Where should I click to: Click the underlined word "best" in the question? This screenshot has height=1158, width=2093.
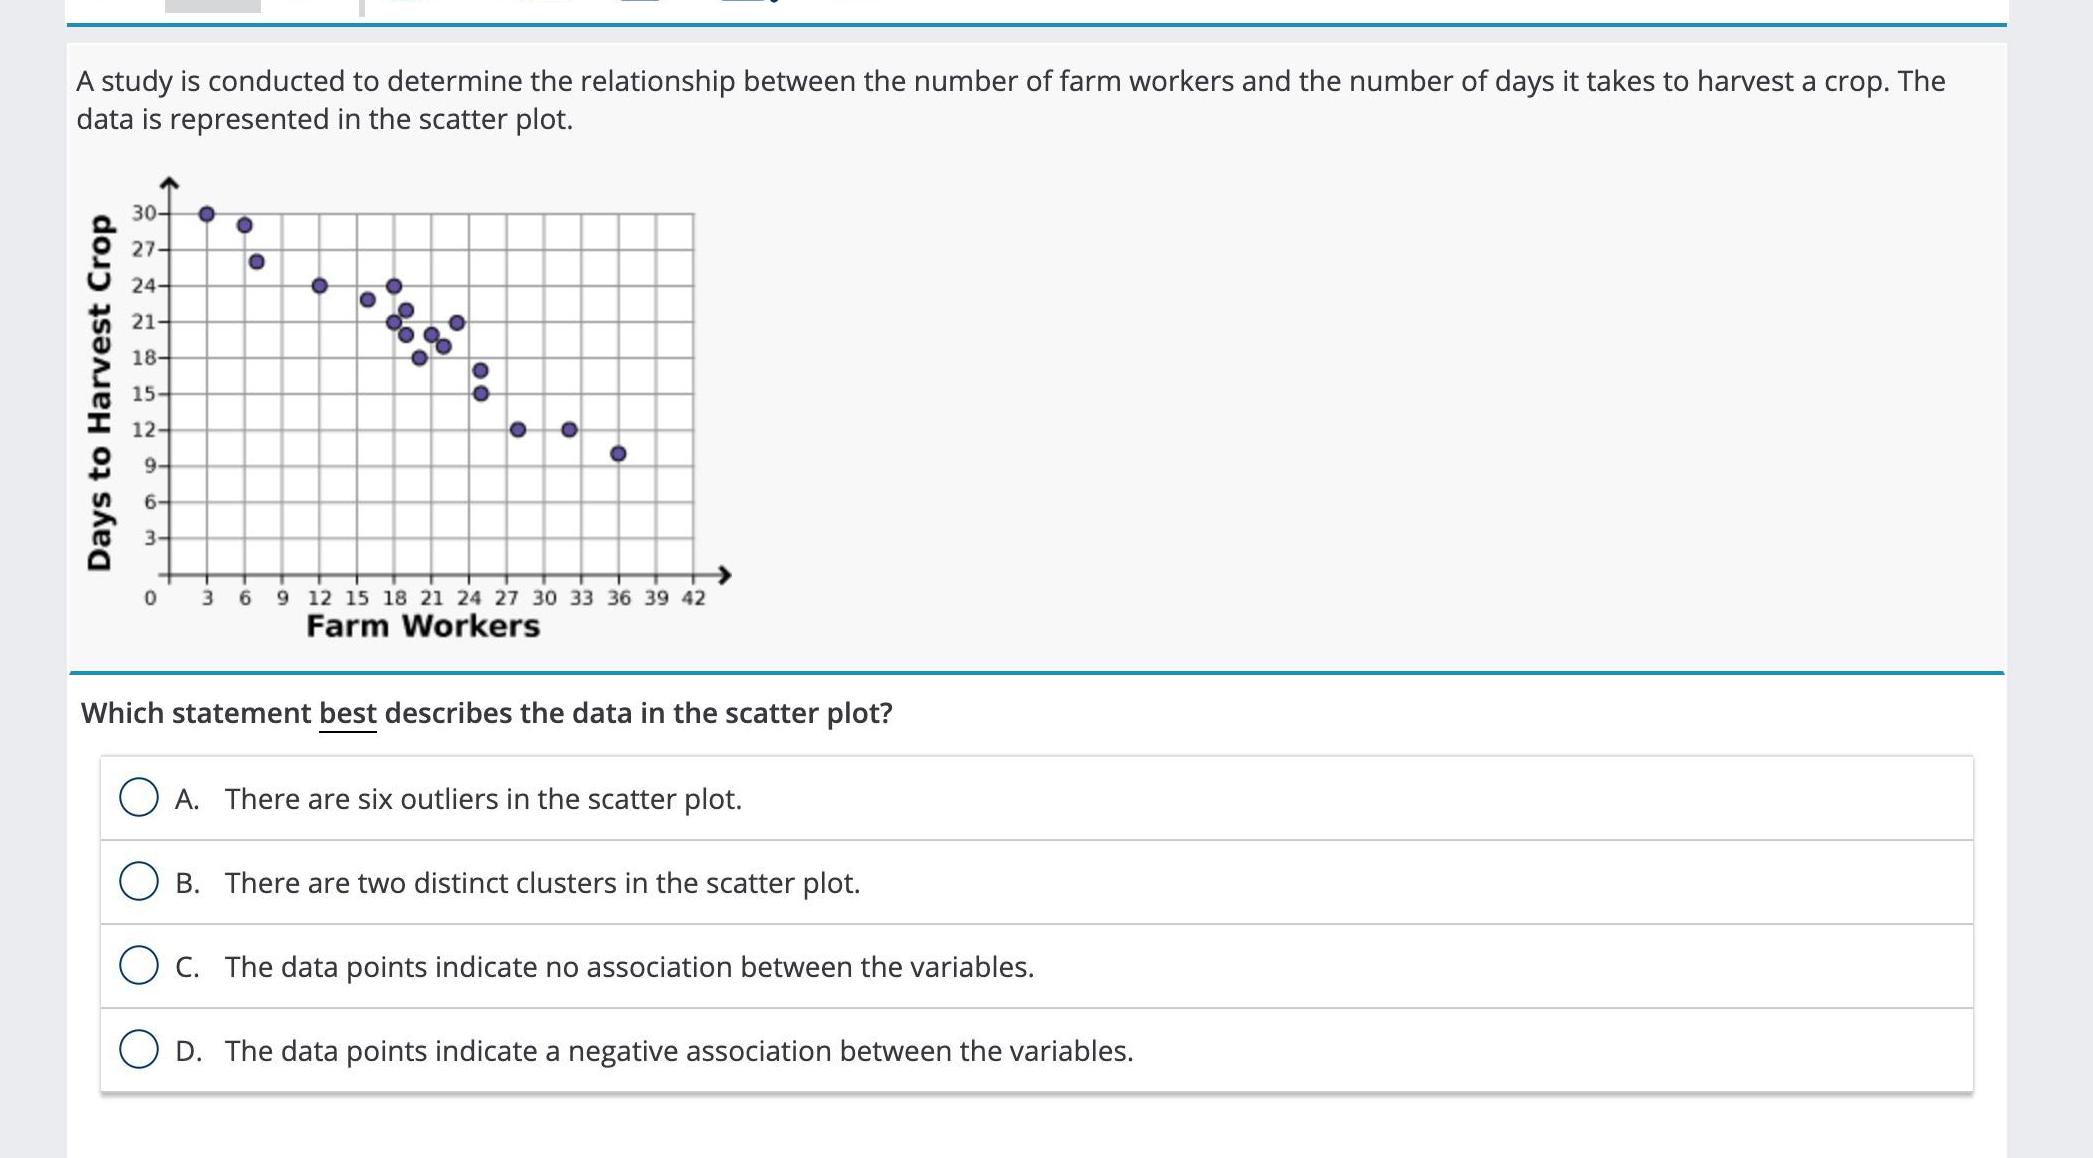click(x=348, y=713)
